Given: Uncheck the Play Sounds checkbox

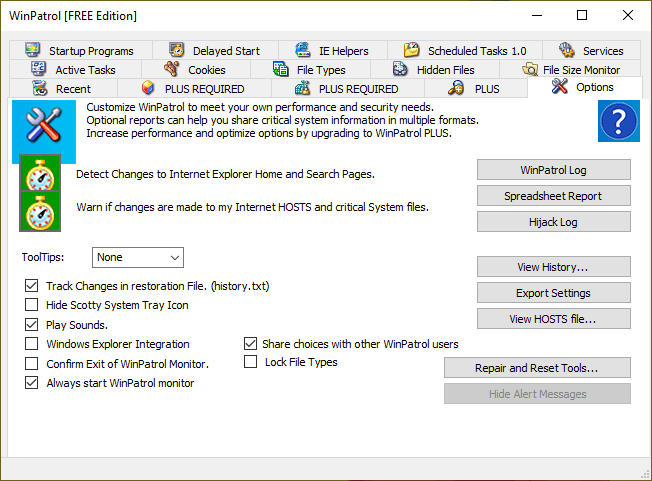Looking at the screenshot, I should (31, 325).
